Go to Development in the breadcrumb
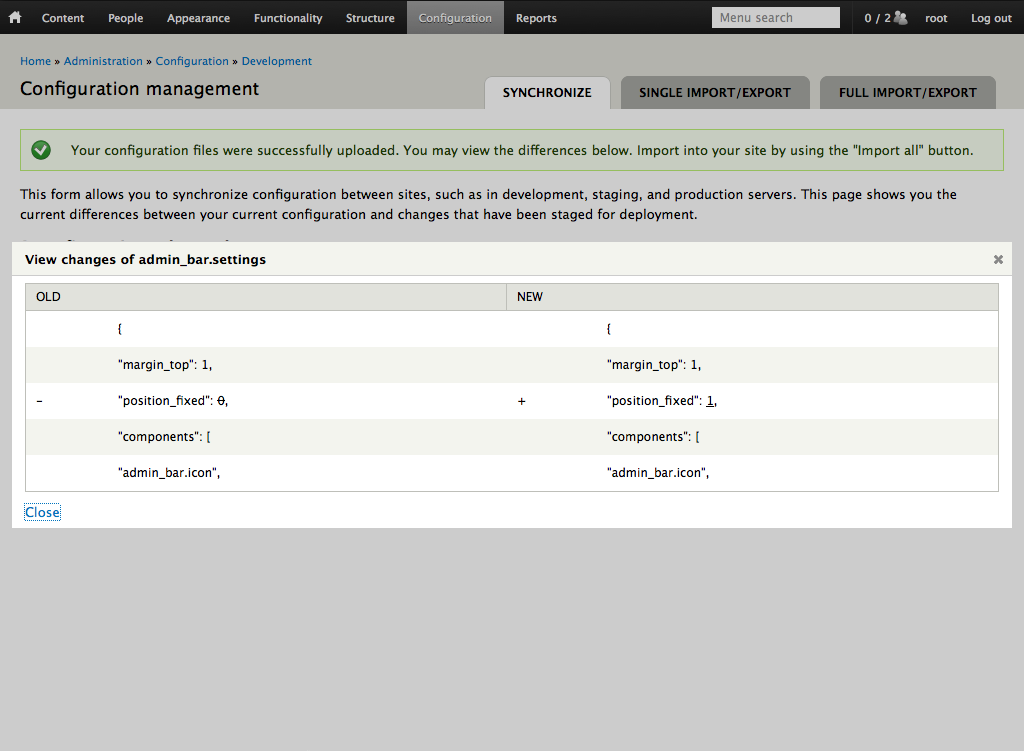Image resolution: width=1024 pixels, height=751 pixels. (277, 61)
